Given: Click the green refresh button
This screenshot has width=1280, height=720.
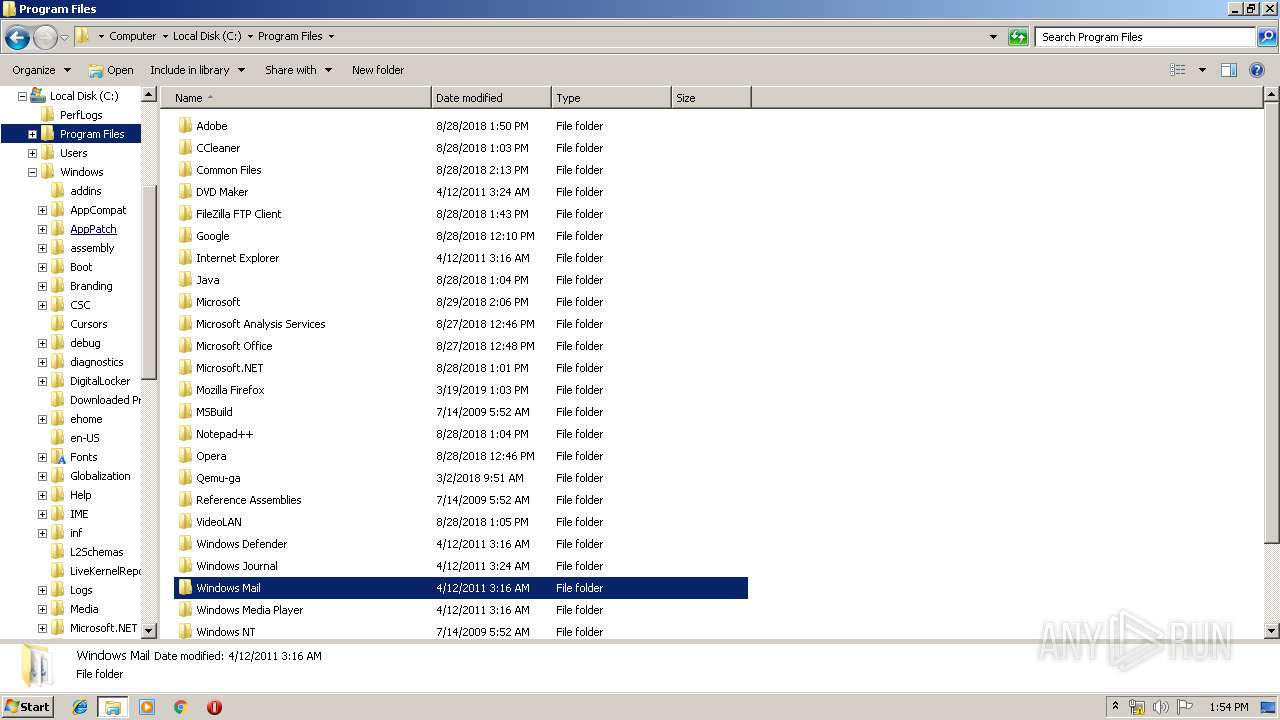Looking at the screenshot, I should point(1018,37).
